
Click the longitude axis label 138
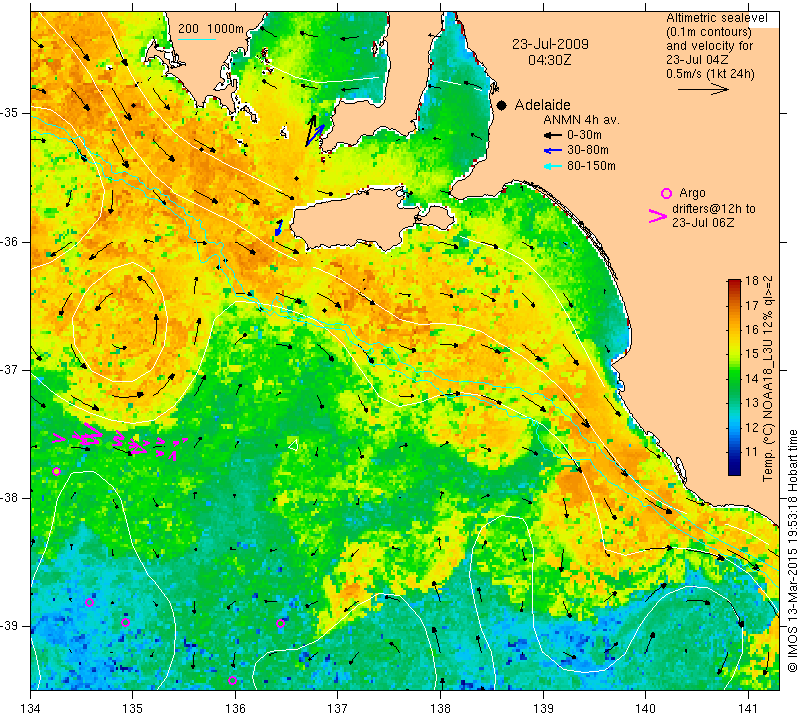point(440,708)
